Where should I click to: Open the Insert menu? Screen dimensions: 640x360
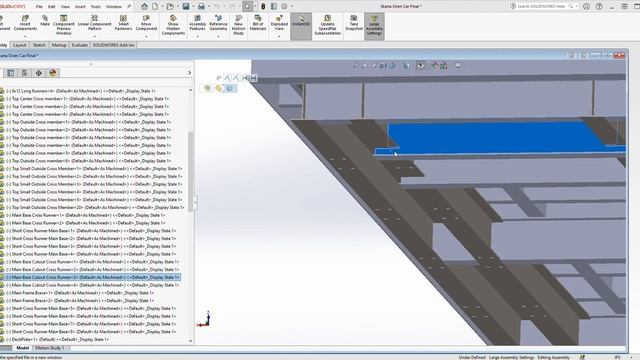[80, 7]
